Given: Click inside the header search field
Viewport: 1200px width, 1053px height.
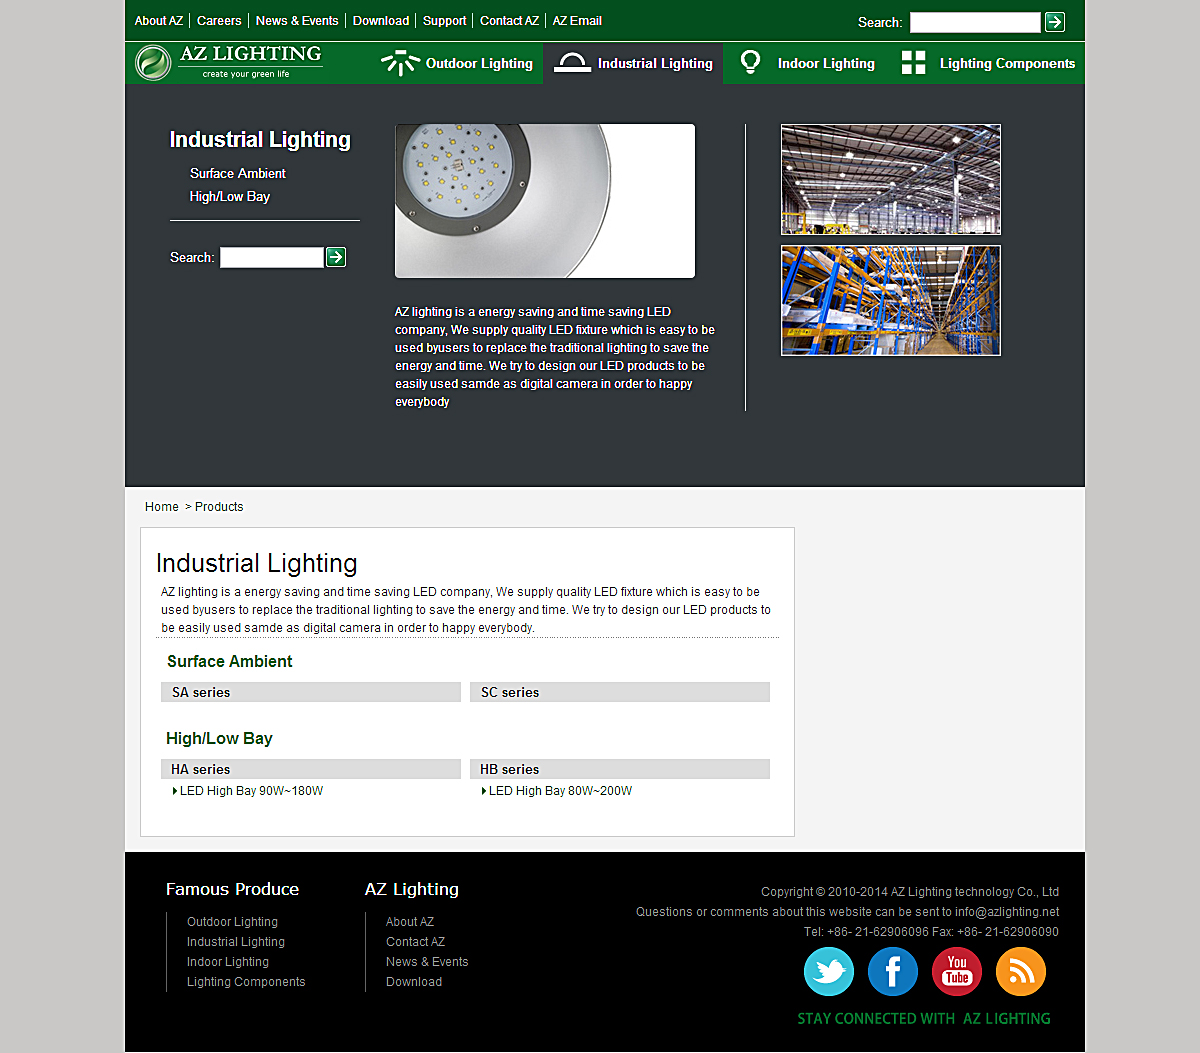Looking at the screenshot, I should point(975,22).
